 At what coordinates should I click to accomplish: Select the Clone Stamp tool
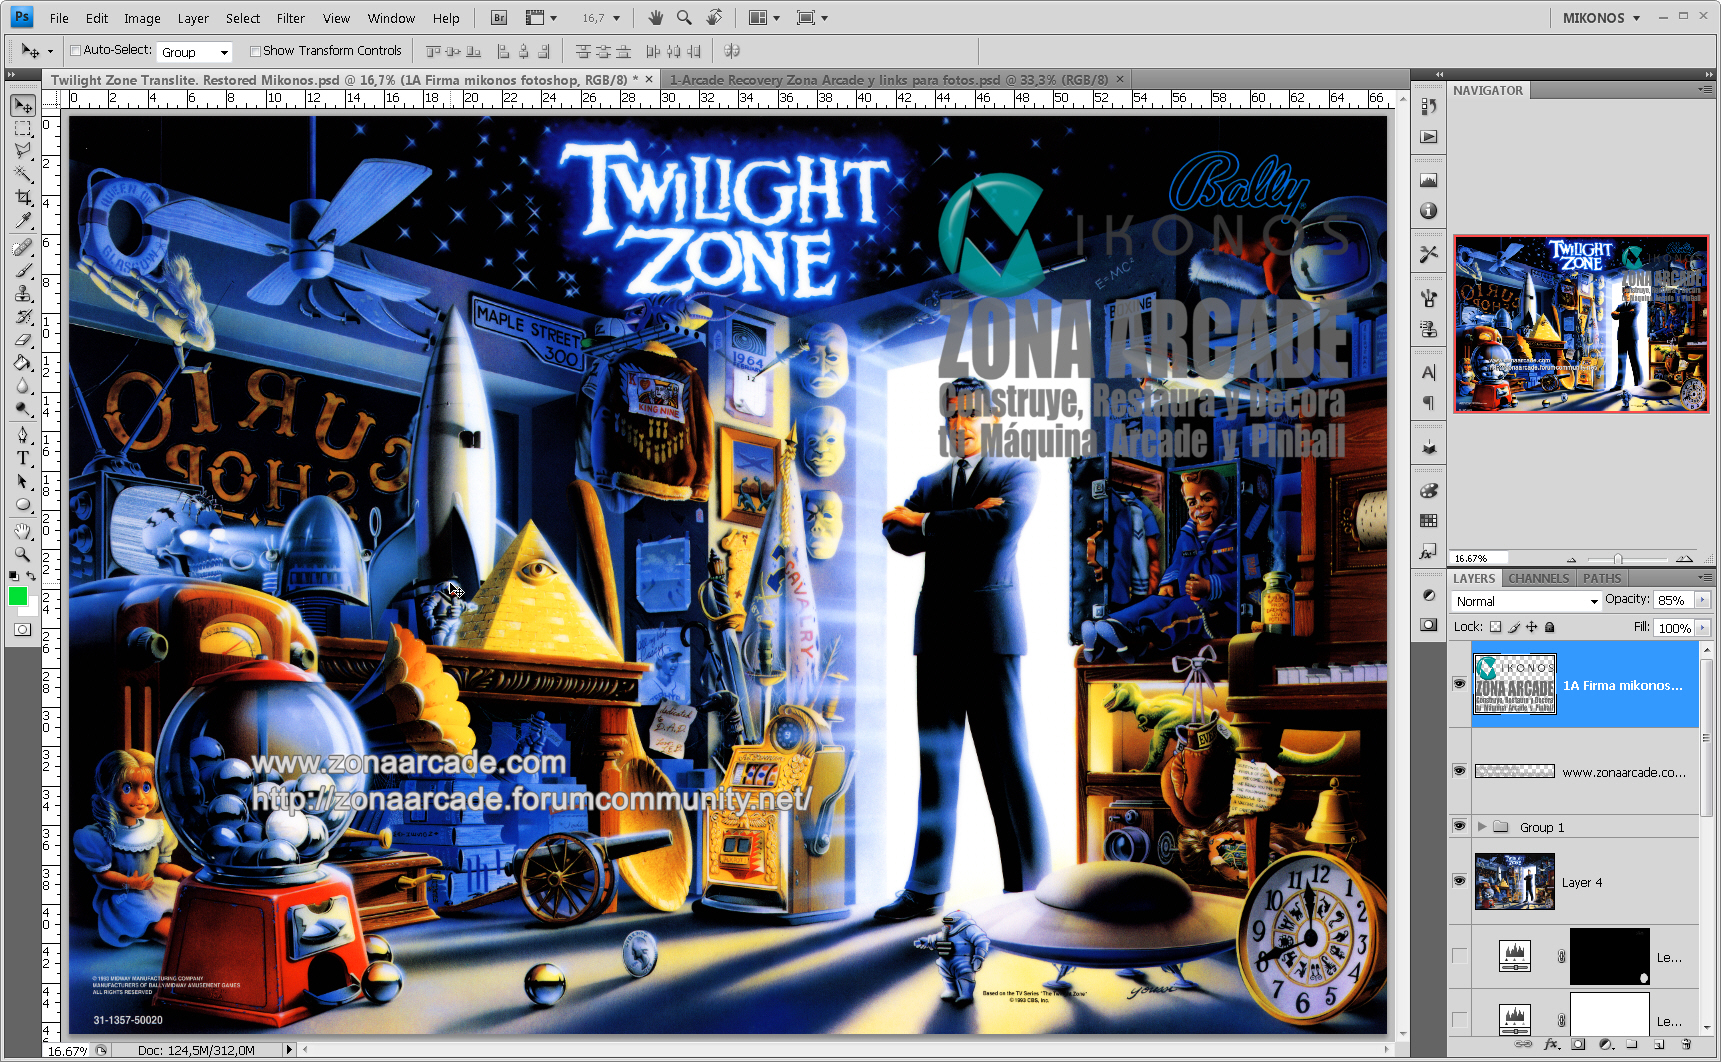[23, 294]
